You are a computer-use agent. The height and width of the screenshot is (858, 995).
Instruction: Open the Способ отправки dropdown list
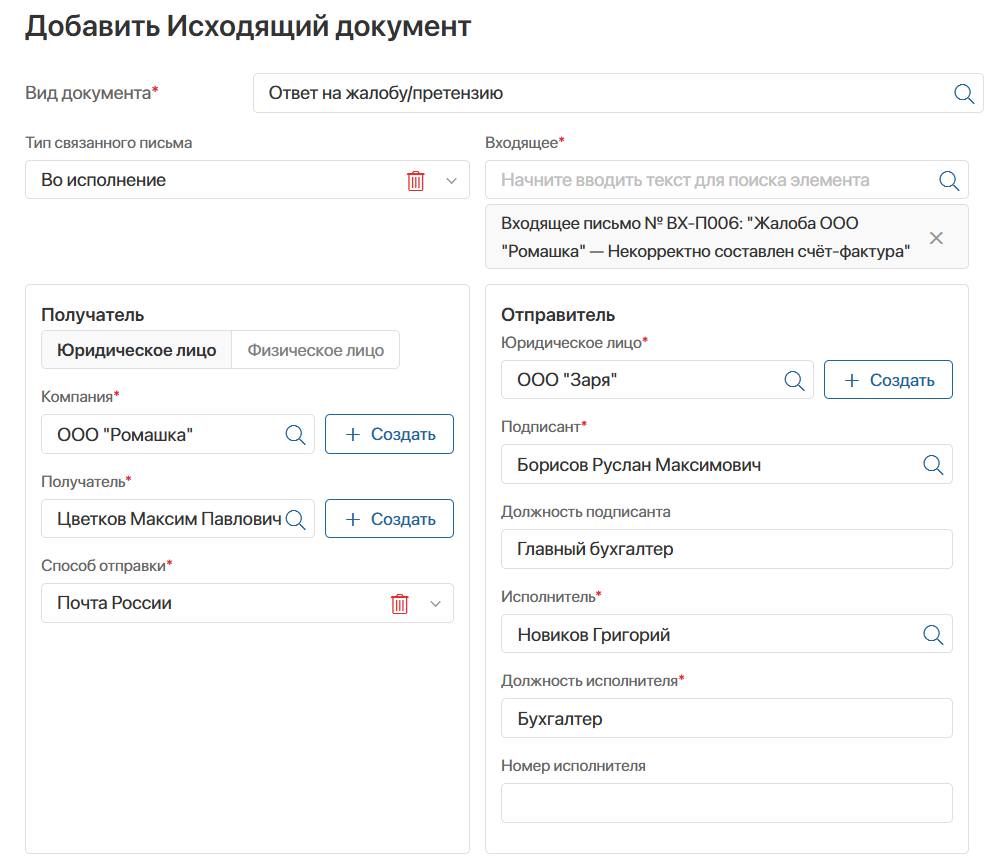click(x=434, y=603)
